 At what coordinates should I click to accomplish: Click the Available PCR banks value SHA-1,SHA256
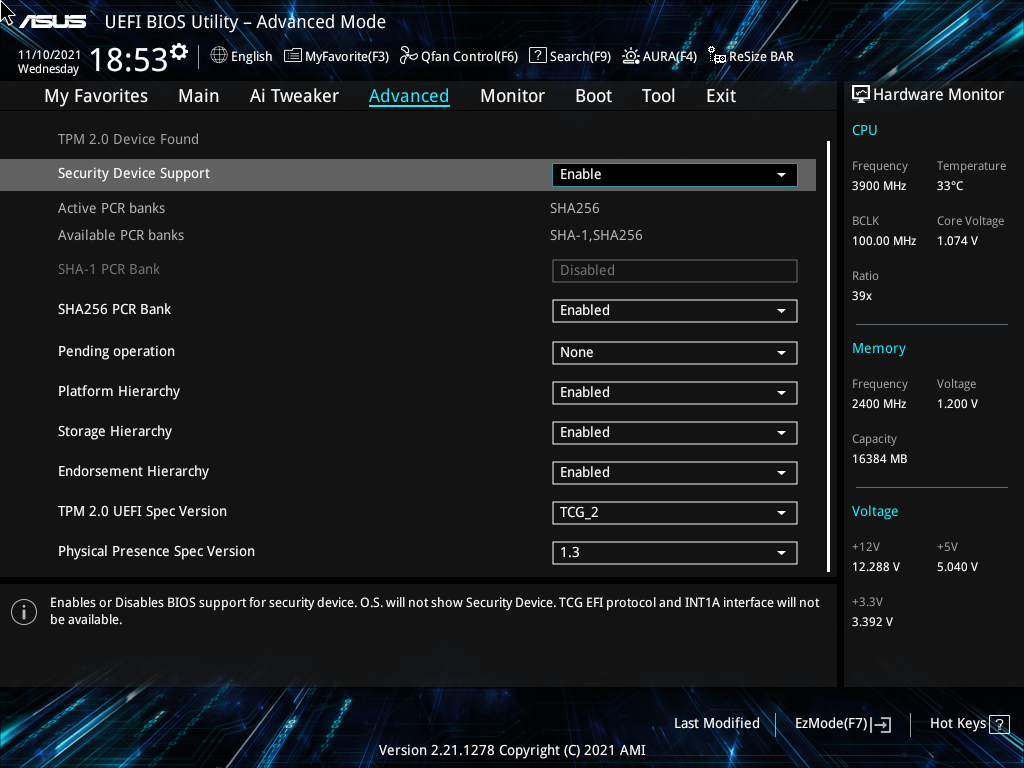[596, 235]
